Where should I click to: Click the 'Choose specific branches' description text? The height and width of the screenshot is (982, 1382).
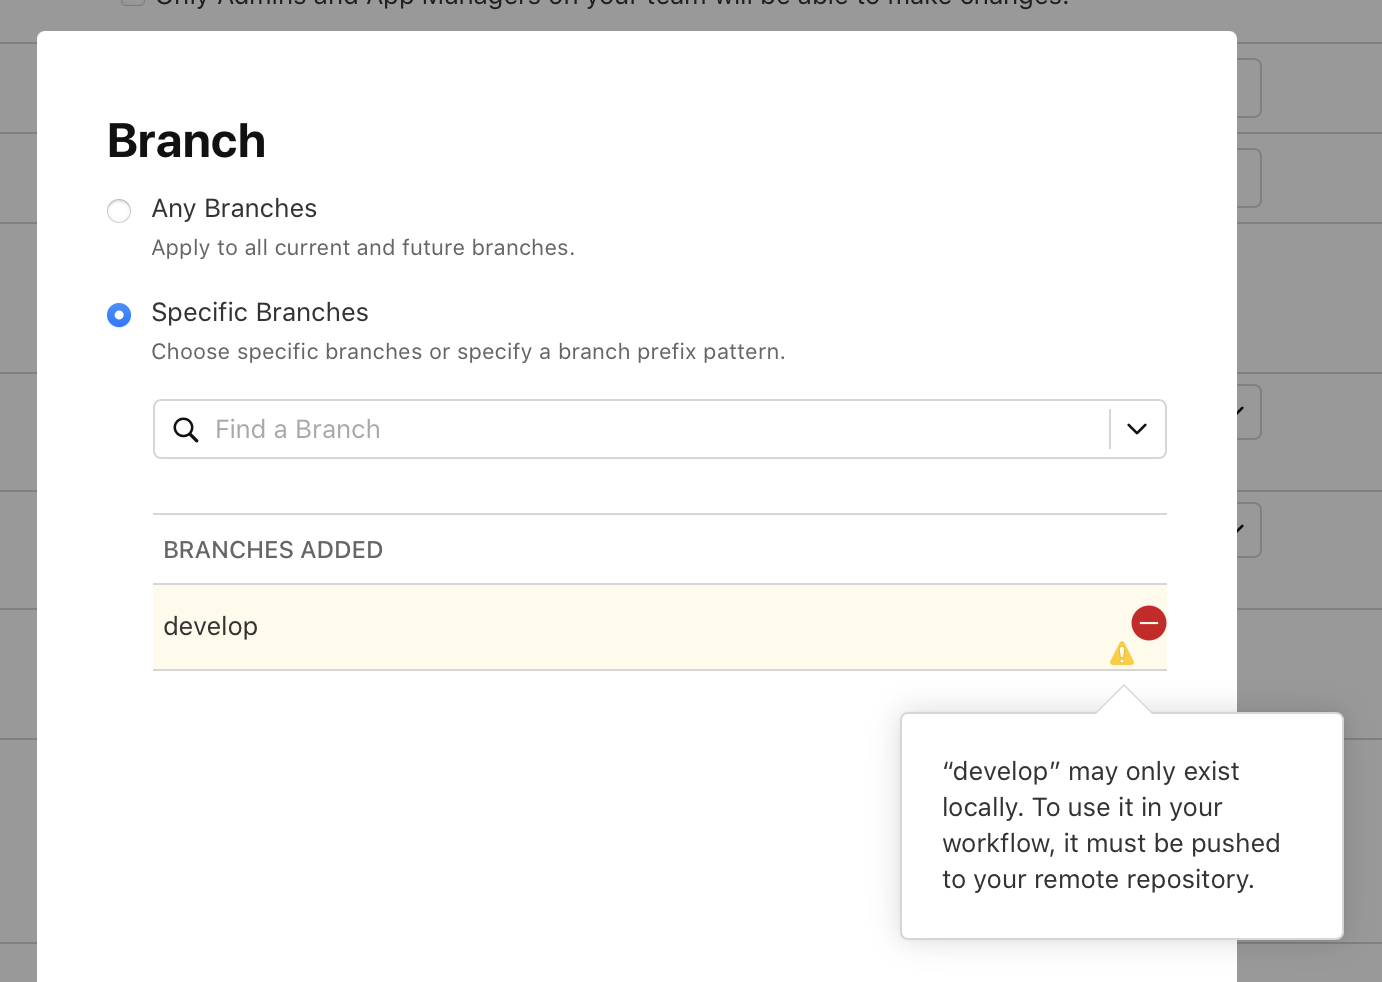[468, 352]
